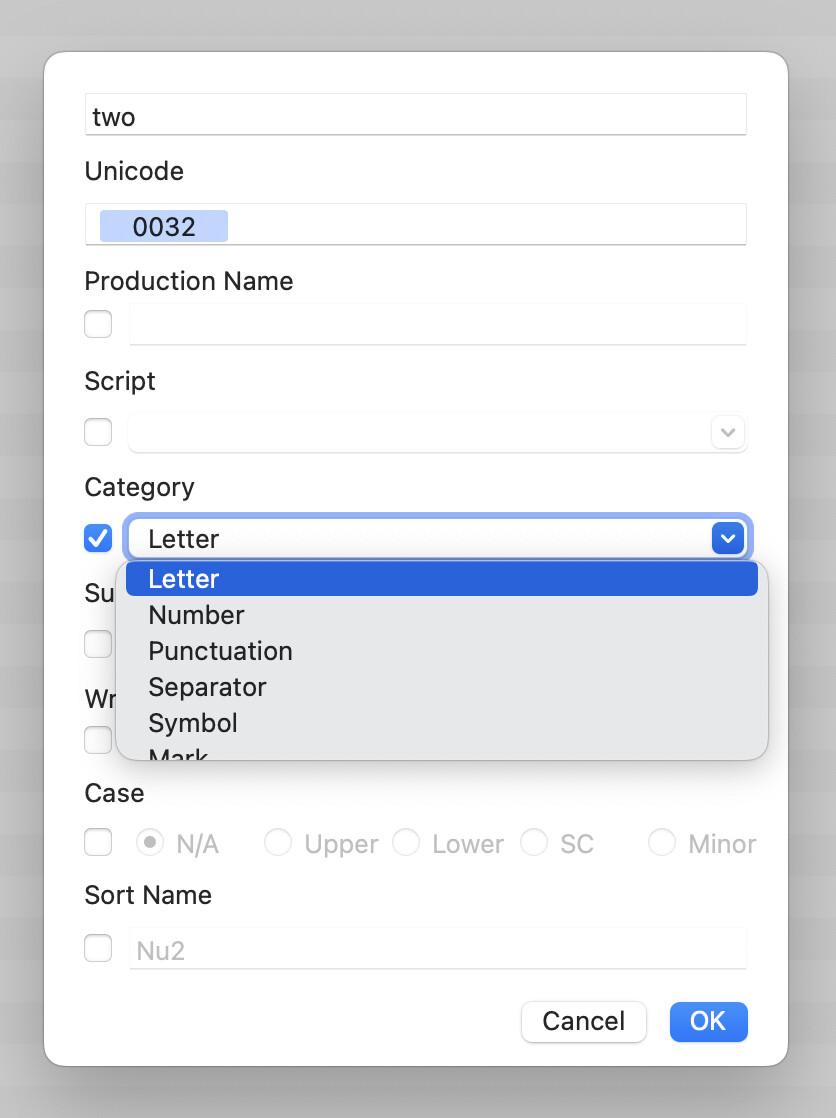Select the Lower case radio button

point(406,843)
